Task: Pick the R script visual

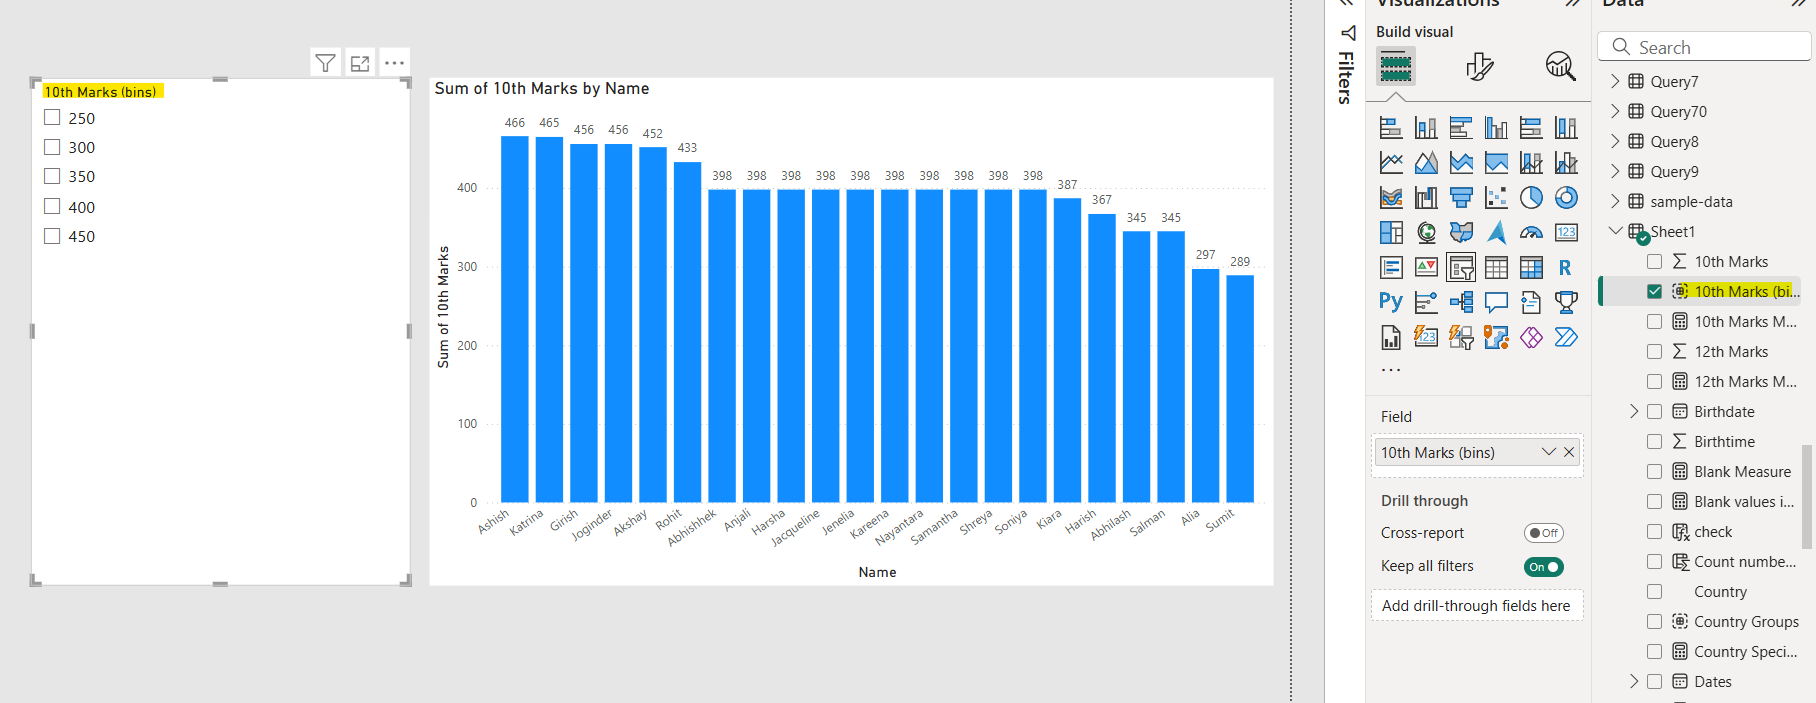Action: pyautogui.click(x=1565, y=268)
